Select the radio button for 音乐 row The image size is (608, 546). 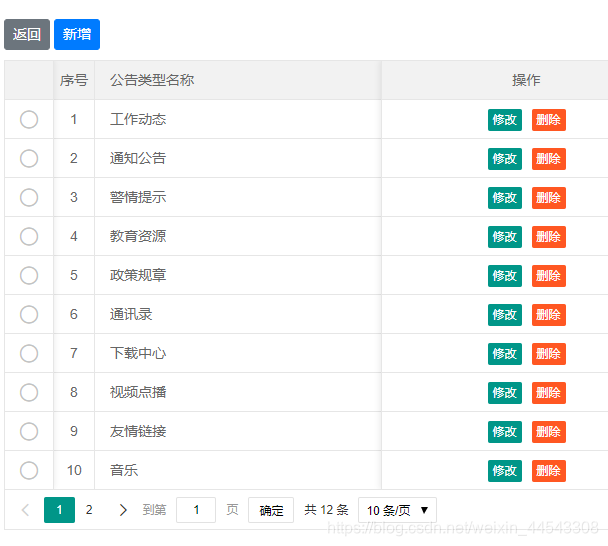(29, 470)
